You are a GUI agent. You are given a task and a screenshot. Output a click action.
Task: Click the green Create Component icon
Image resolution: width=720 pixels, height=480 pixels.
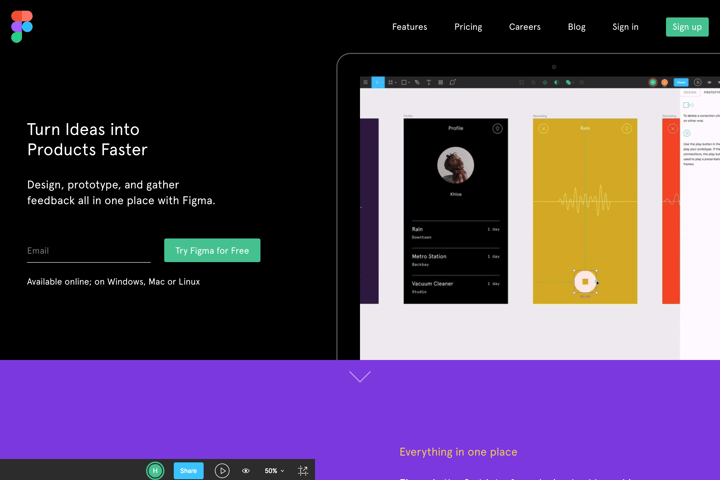pyautogui.click(x=545, y=82)
